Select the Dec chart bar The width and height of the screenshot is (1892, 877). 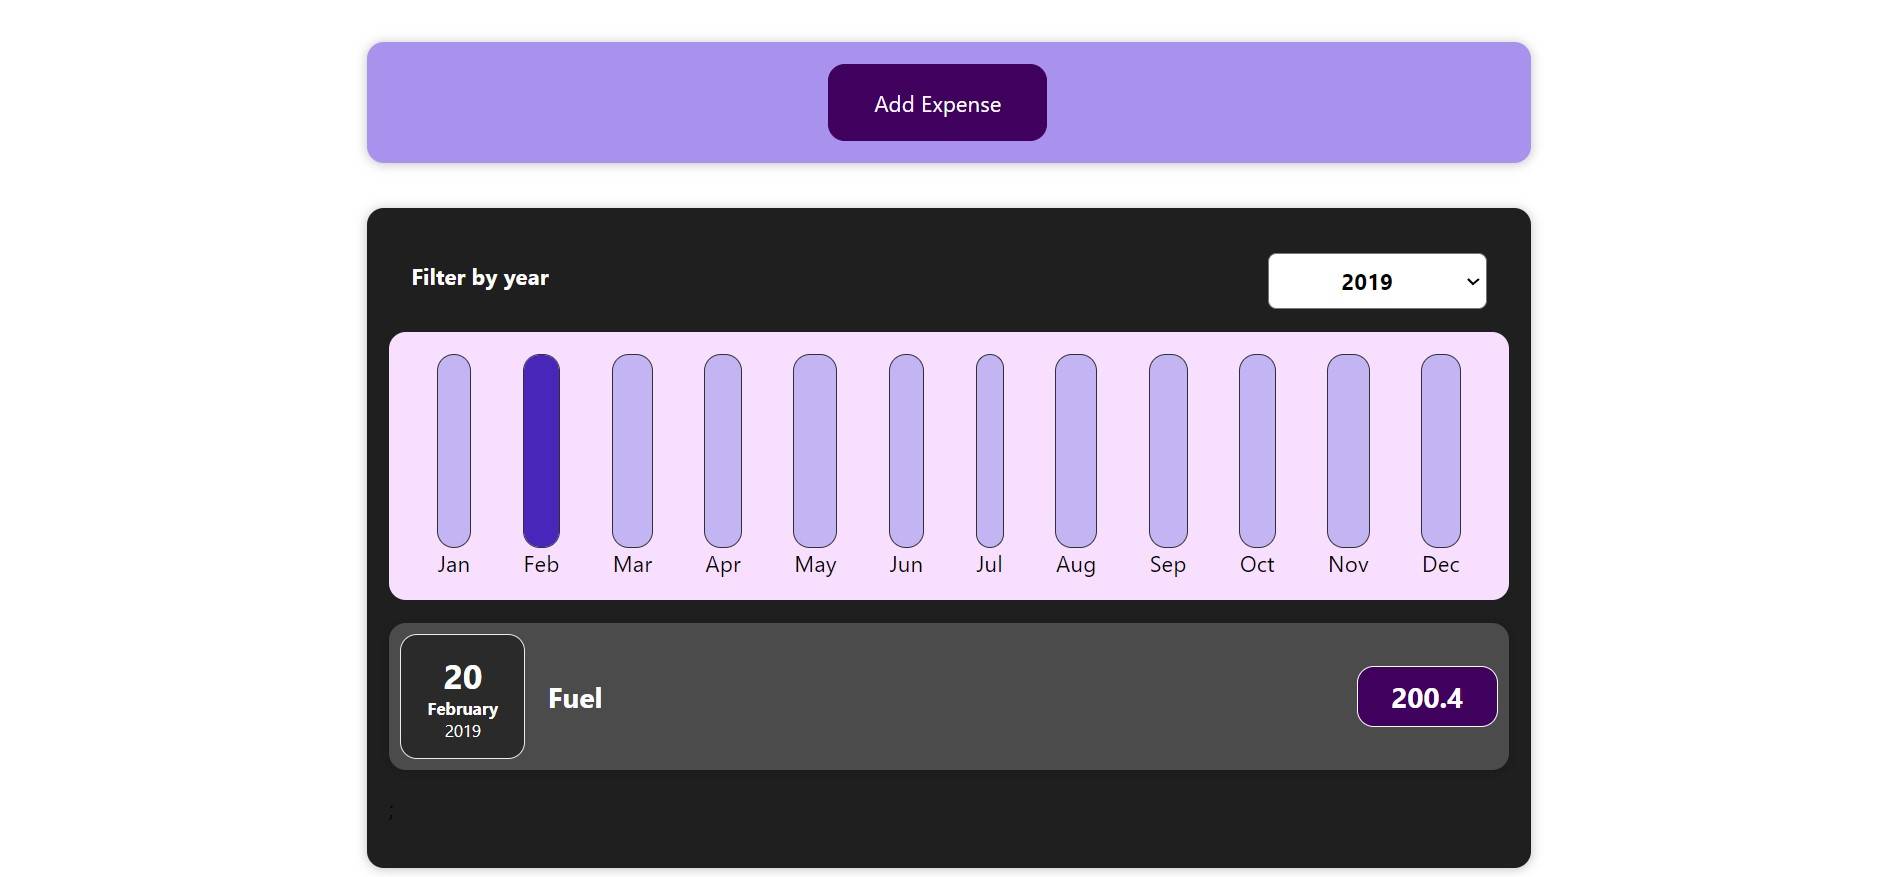click(1441, 451)
